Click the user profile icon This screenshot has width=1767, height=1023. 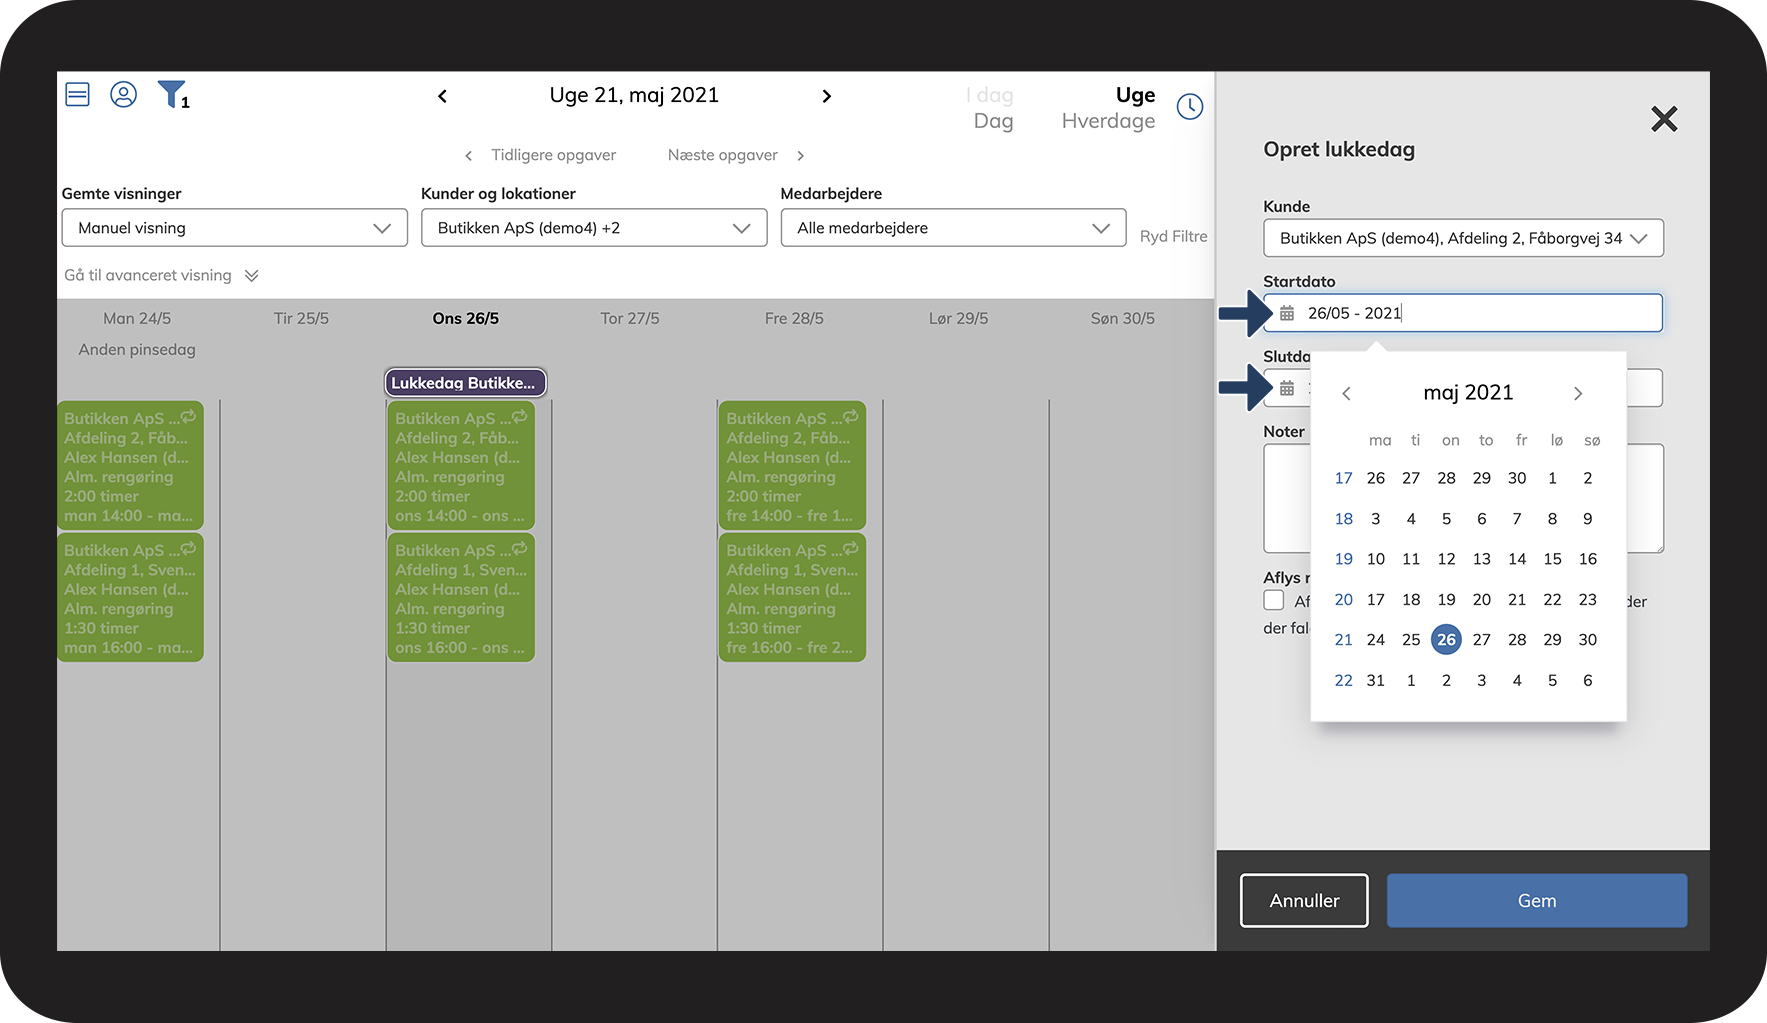[x=123, y=95]
